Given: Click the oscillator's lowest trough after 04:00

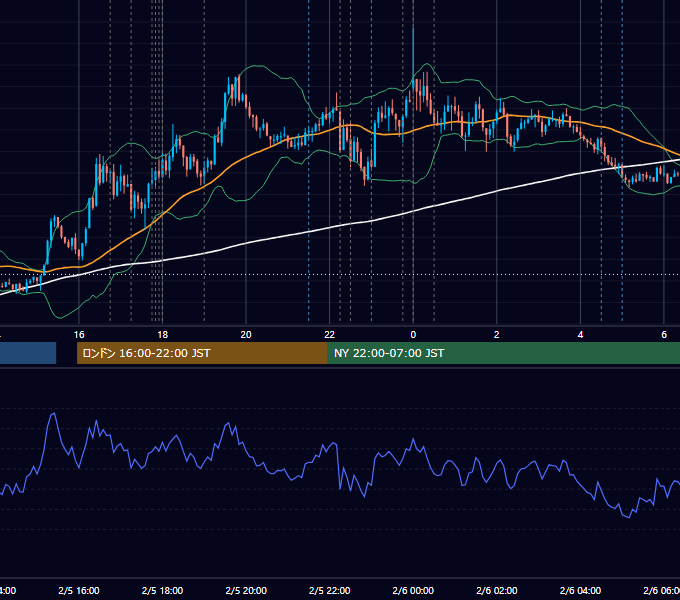Looking at the screenshot, I should point(629,517).
